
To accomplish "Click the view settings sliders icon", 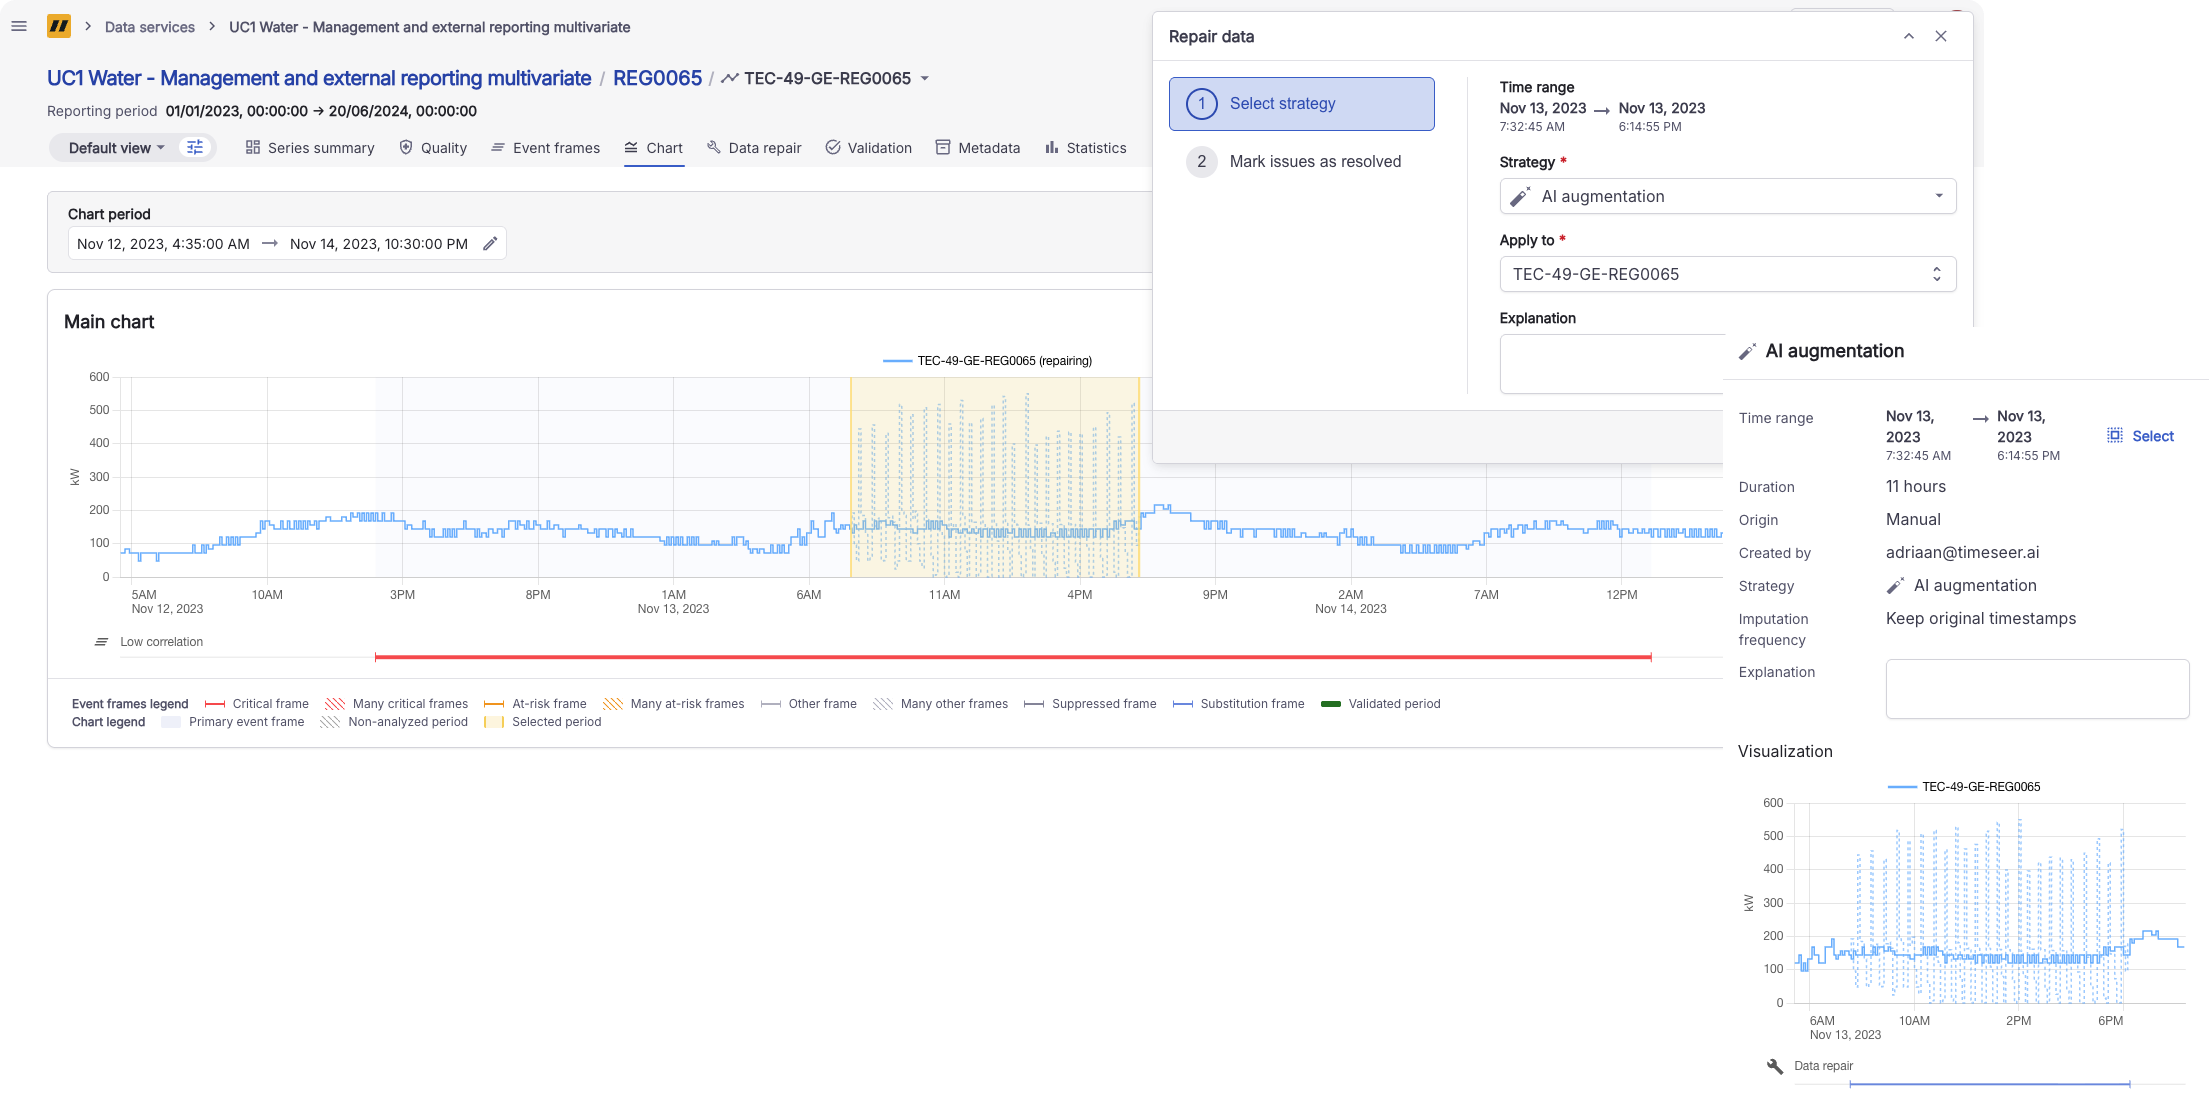I will (195, 147).
